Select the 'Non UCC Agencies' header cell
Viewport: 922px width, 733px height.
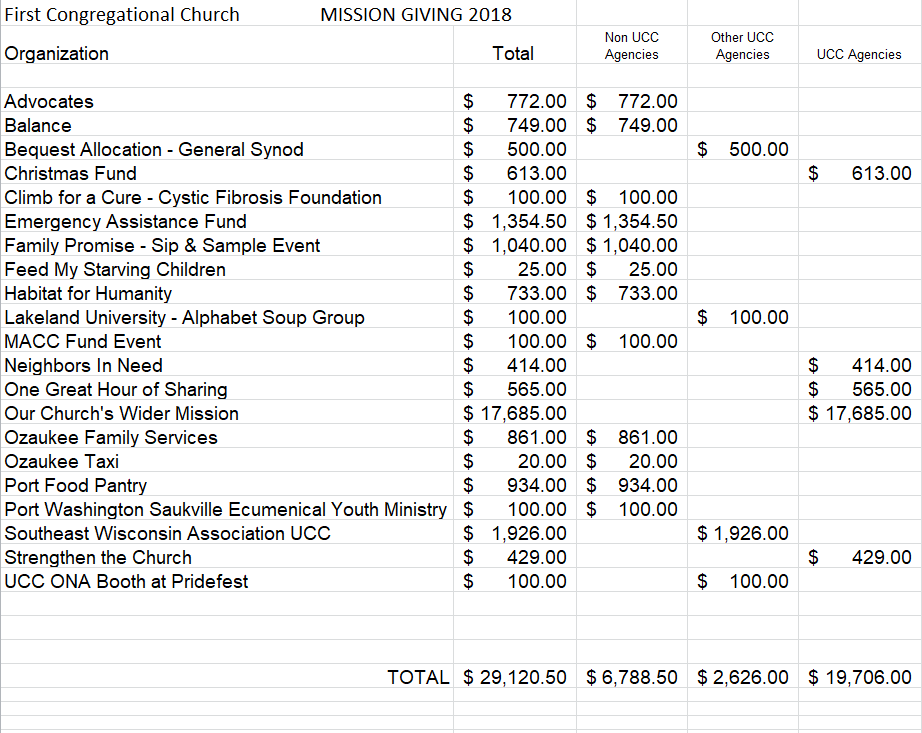tap(632, 46)
